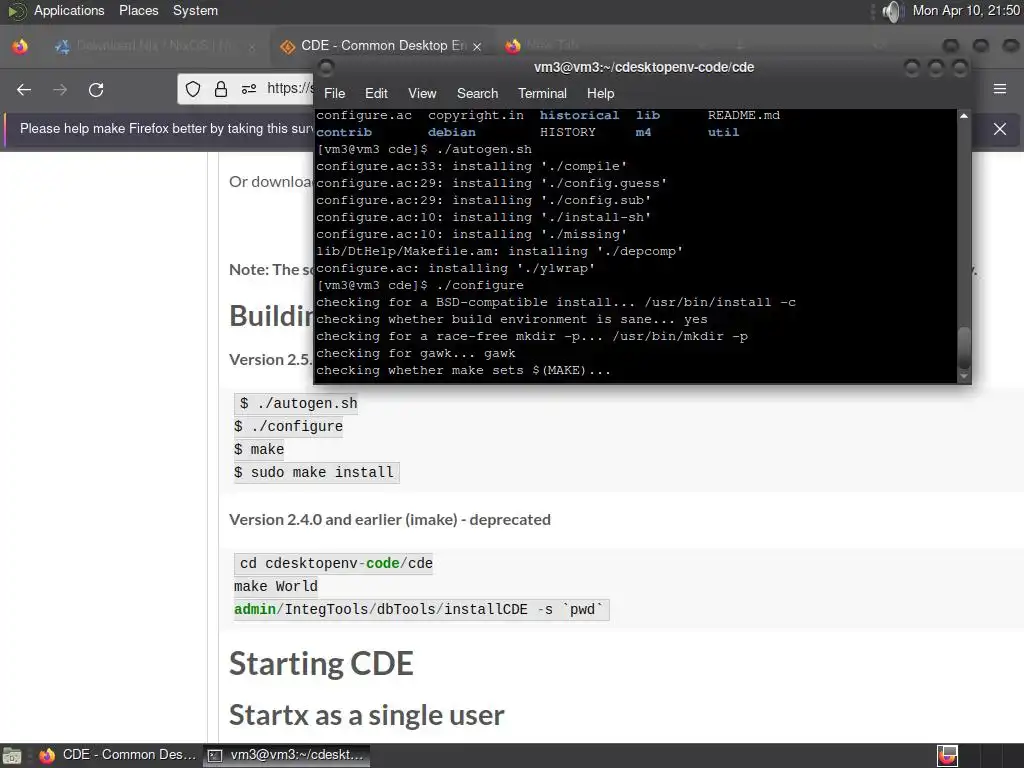This screenshot has width=1024, height=768.
Task: Open the Firefox hamburger menu
Action: 1000,89
